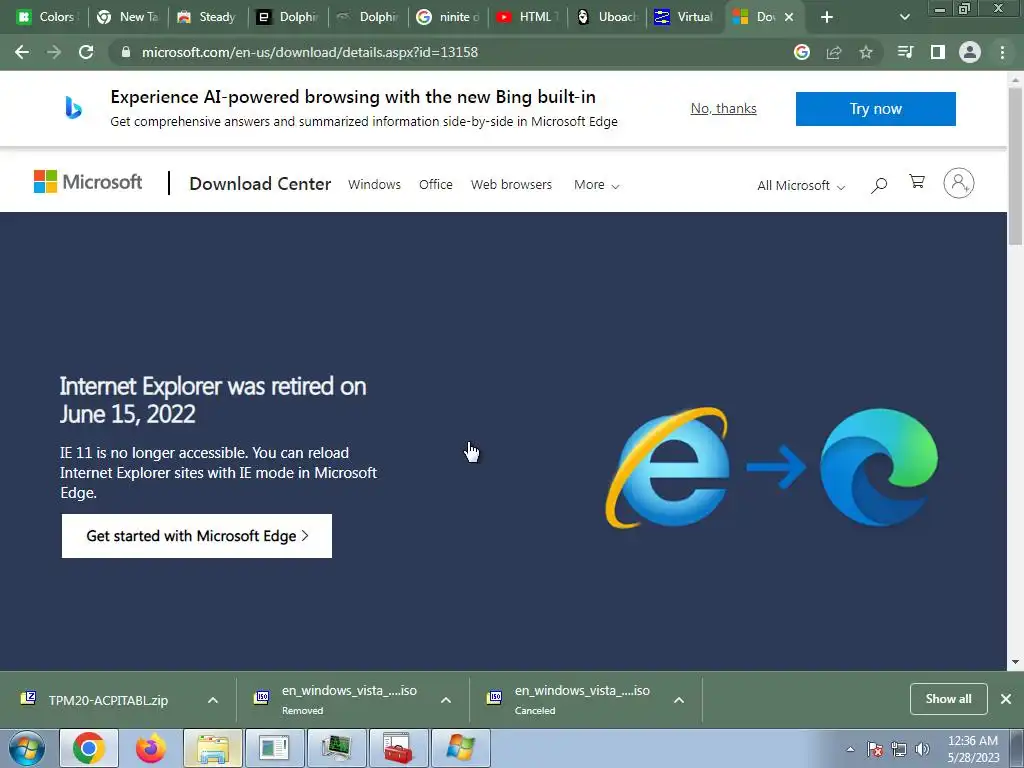Click the browser forward arrow

pos(54,52)
